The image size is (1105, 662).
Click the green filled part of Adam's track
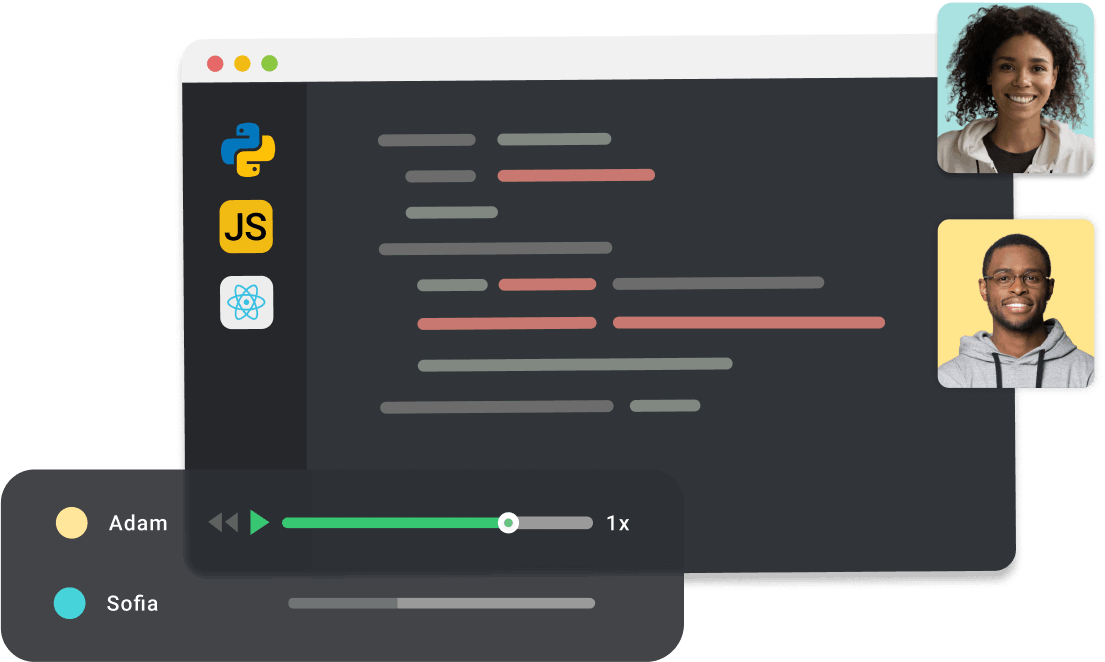pyautogui.click(x=390, y=523)
